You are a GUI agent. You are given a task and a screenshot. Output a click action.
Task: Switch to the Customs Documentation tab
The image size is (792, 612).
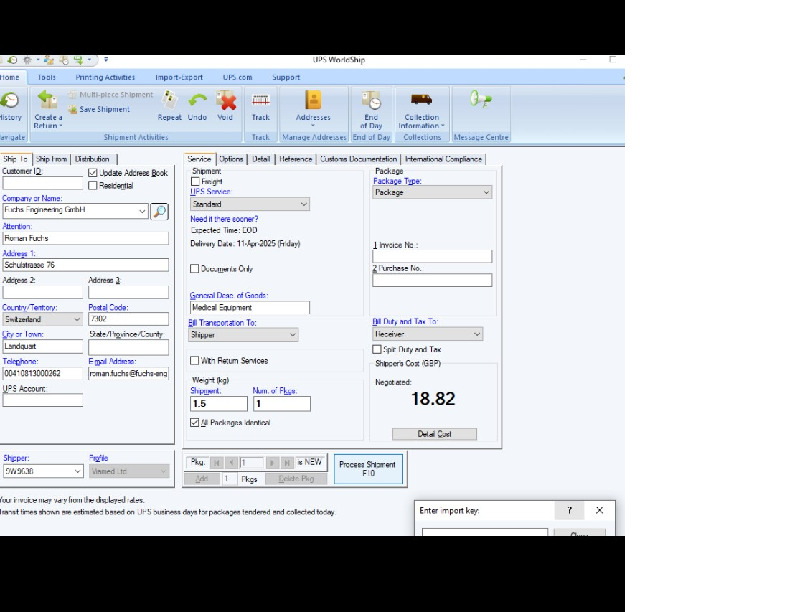point(358,159)
